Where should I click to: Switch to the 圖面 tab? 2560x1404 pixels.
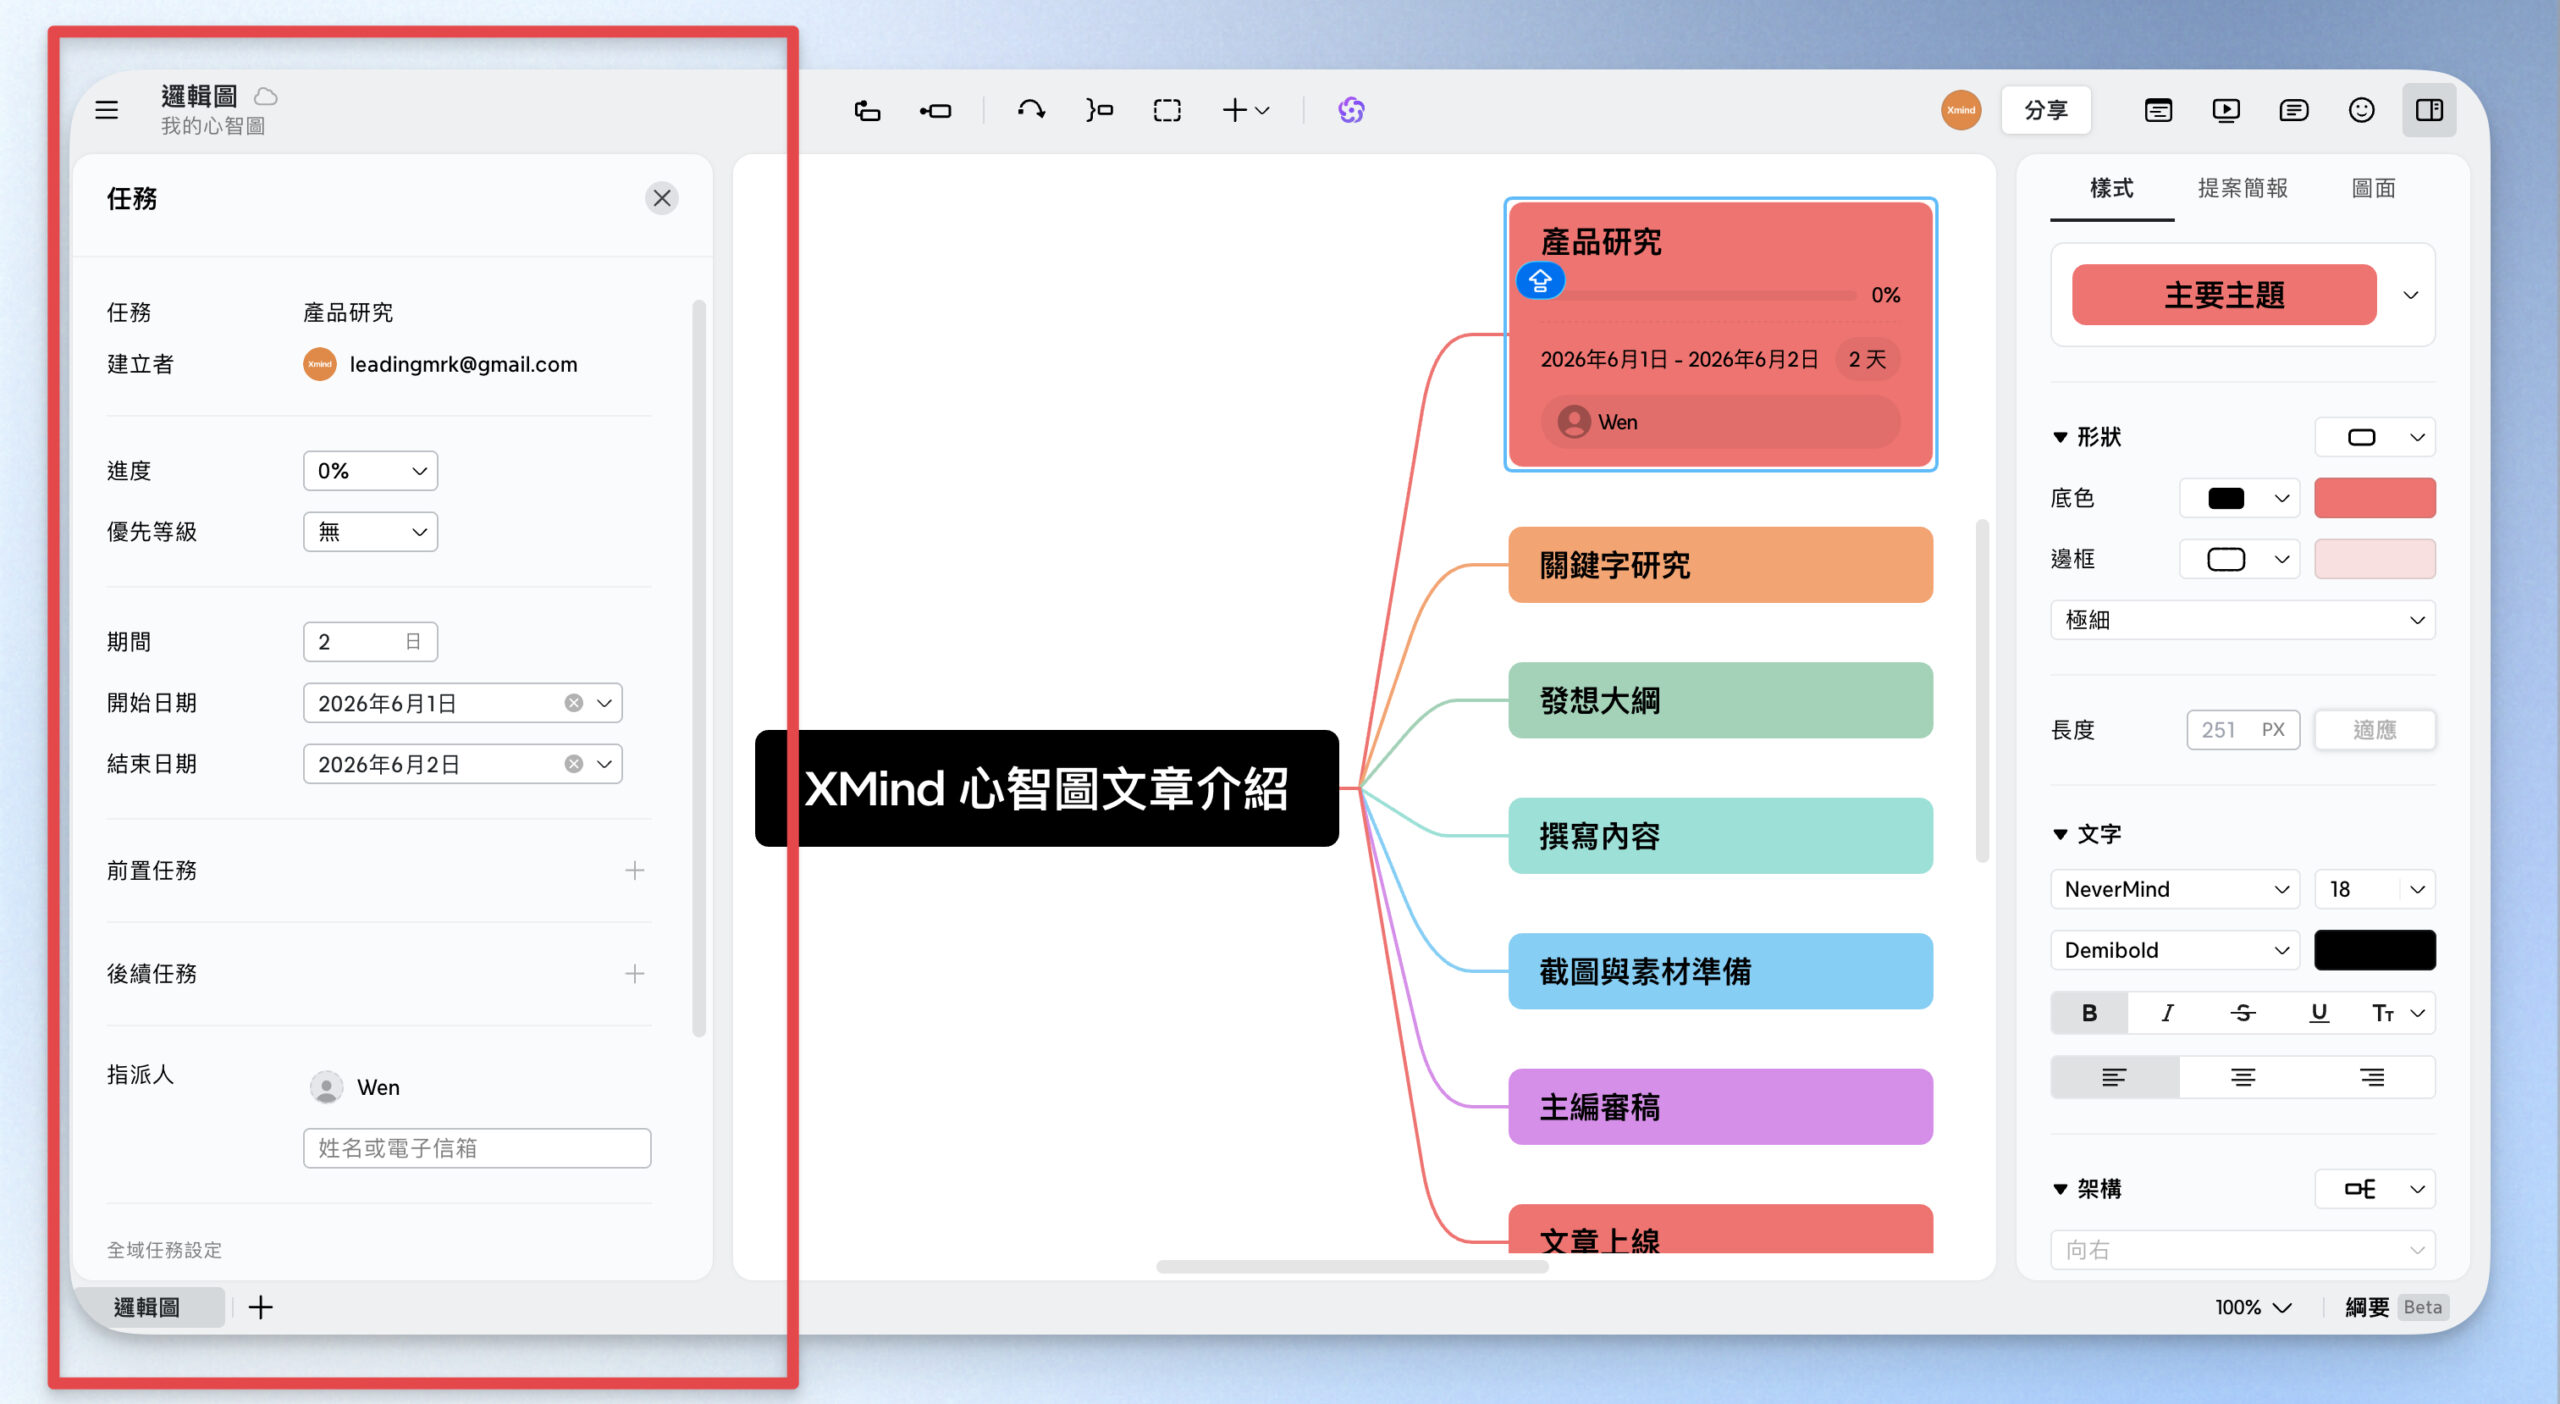click(2374, 188)
